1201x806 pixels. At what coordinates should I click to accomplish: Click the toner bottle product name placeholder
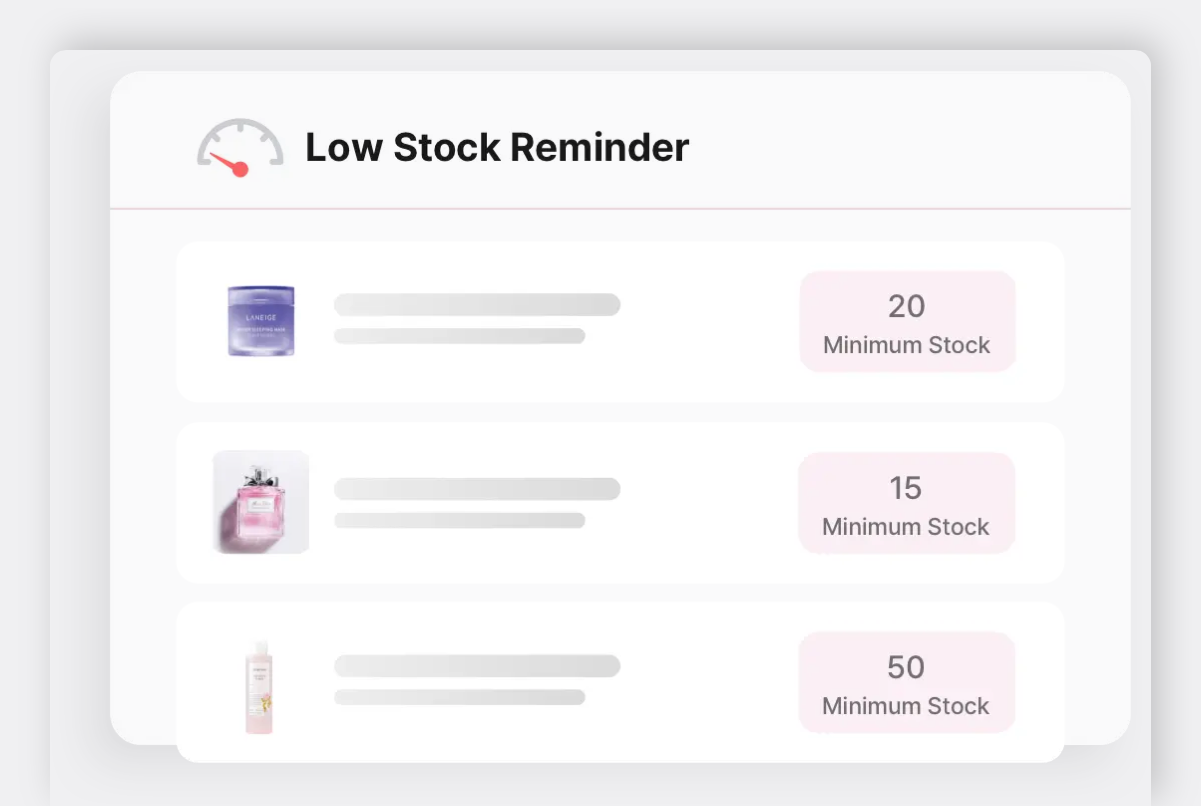tap(477, 666)
